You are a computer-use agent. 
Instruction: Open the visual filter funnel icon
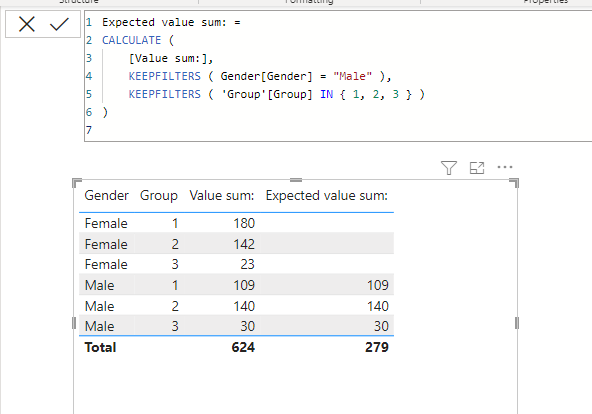(449, 168)
